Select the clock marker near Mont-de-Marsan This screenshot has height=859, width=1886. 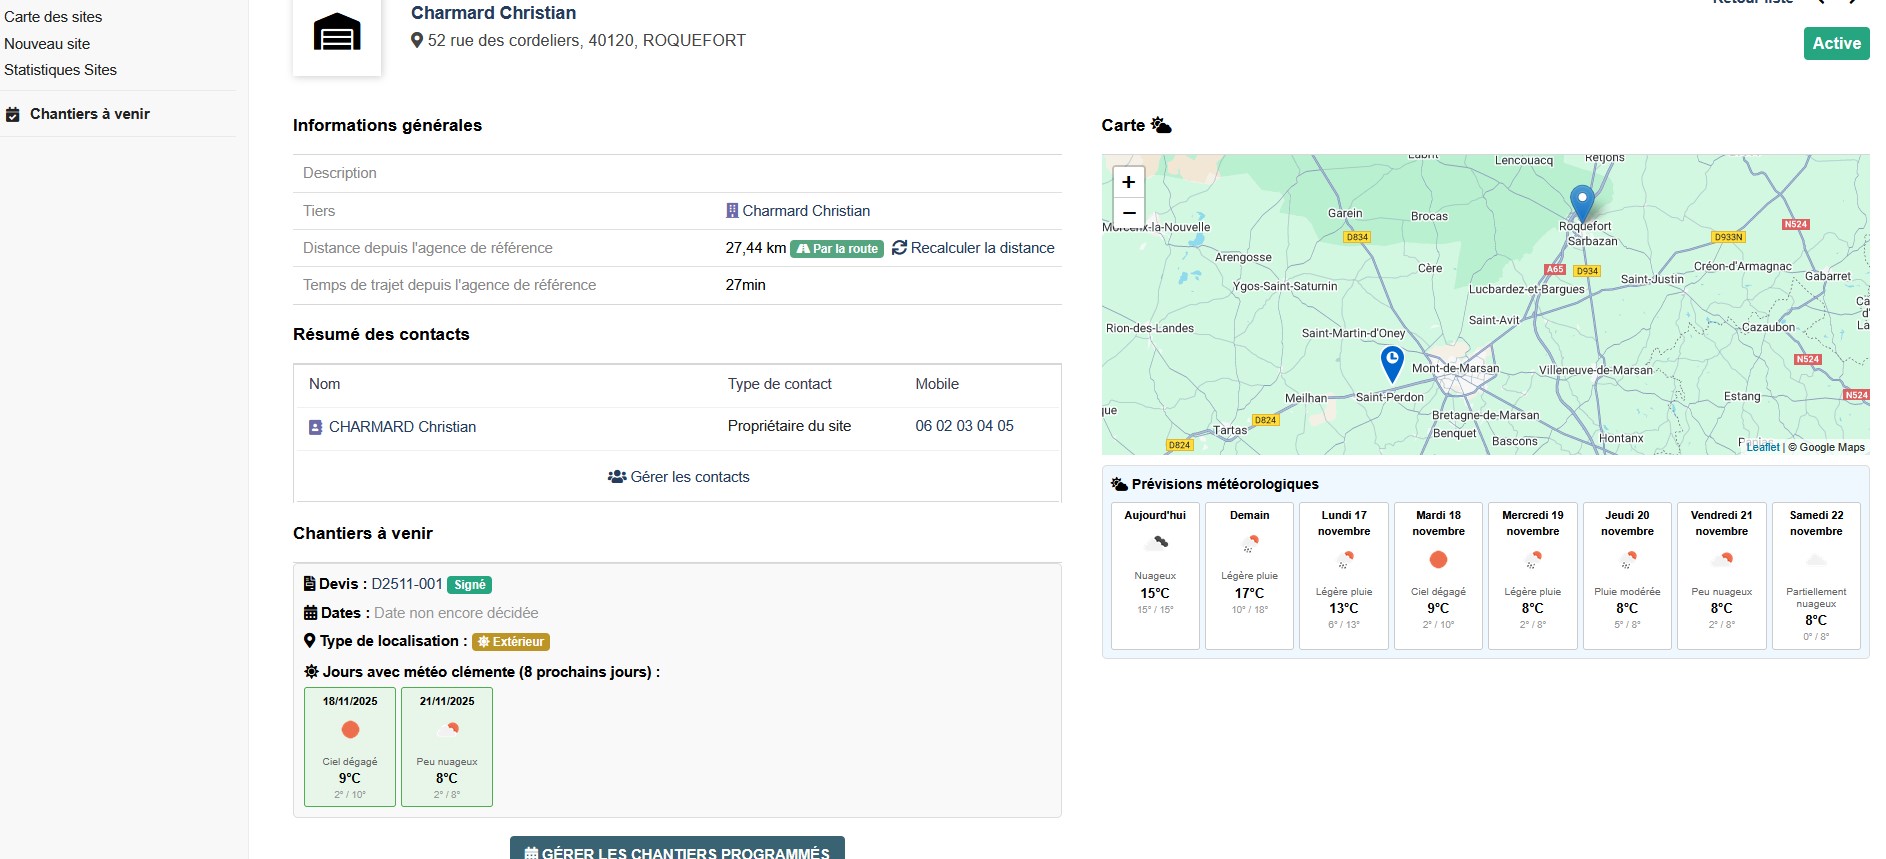click(x=1392, y=363)
